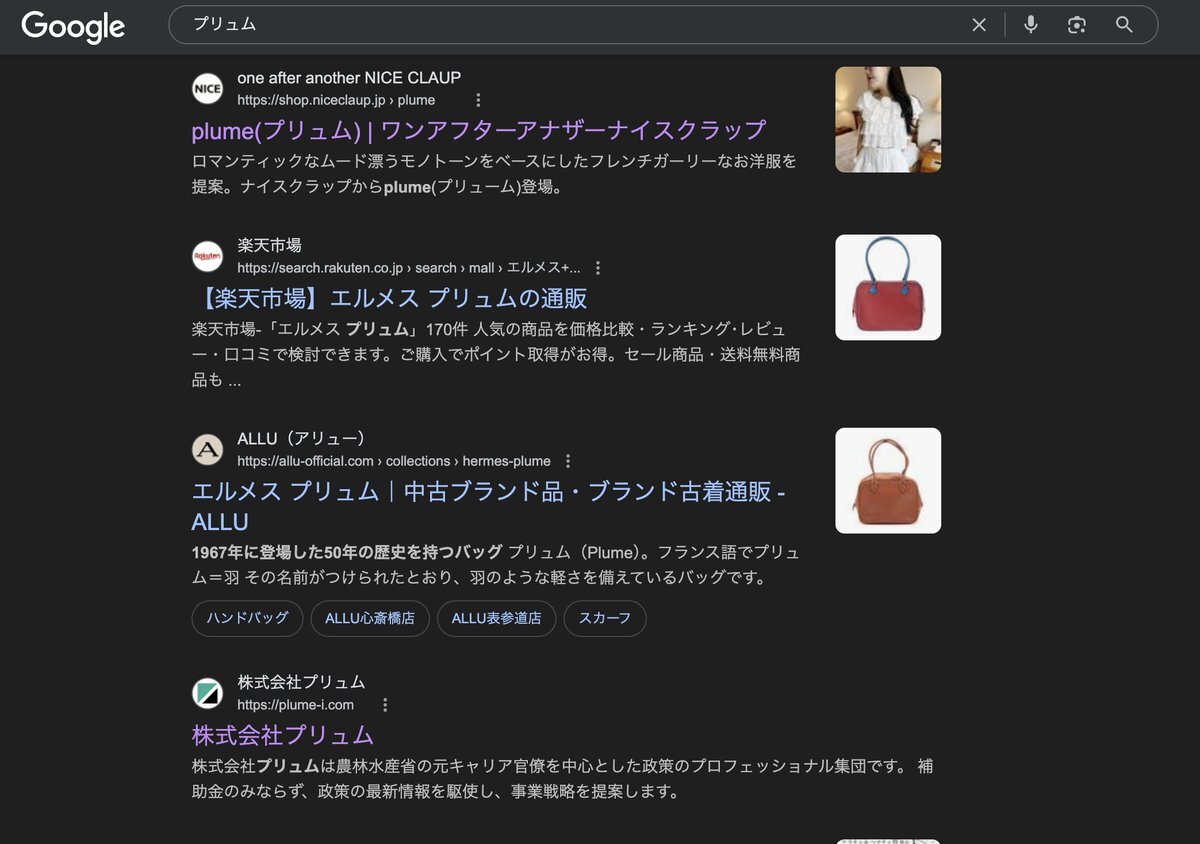Image resolution: width=1200 pixels, height=844 pixels.
Task: Open more options for NICE CLAUP result
Action: 478,100
